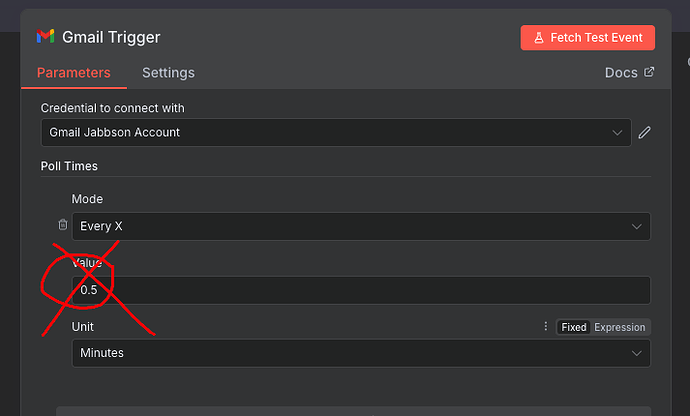Click the pencil icon to edit credential
The width and height of the screenshot is (690, 416).
645,132
